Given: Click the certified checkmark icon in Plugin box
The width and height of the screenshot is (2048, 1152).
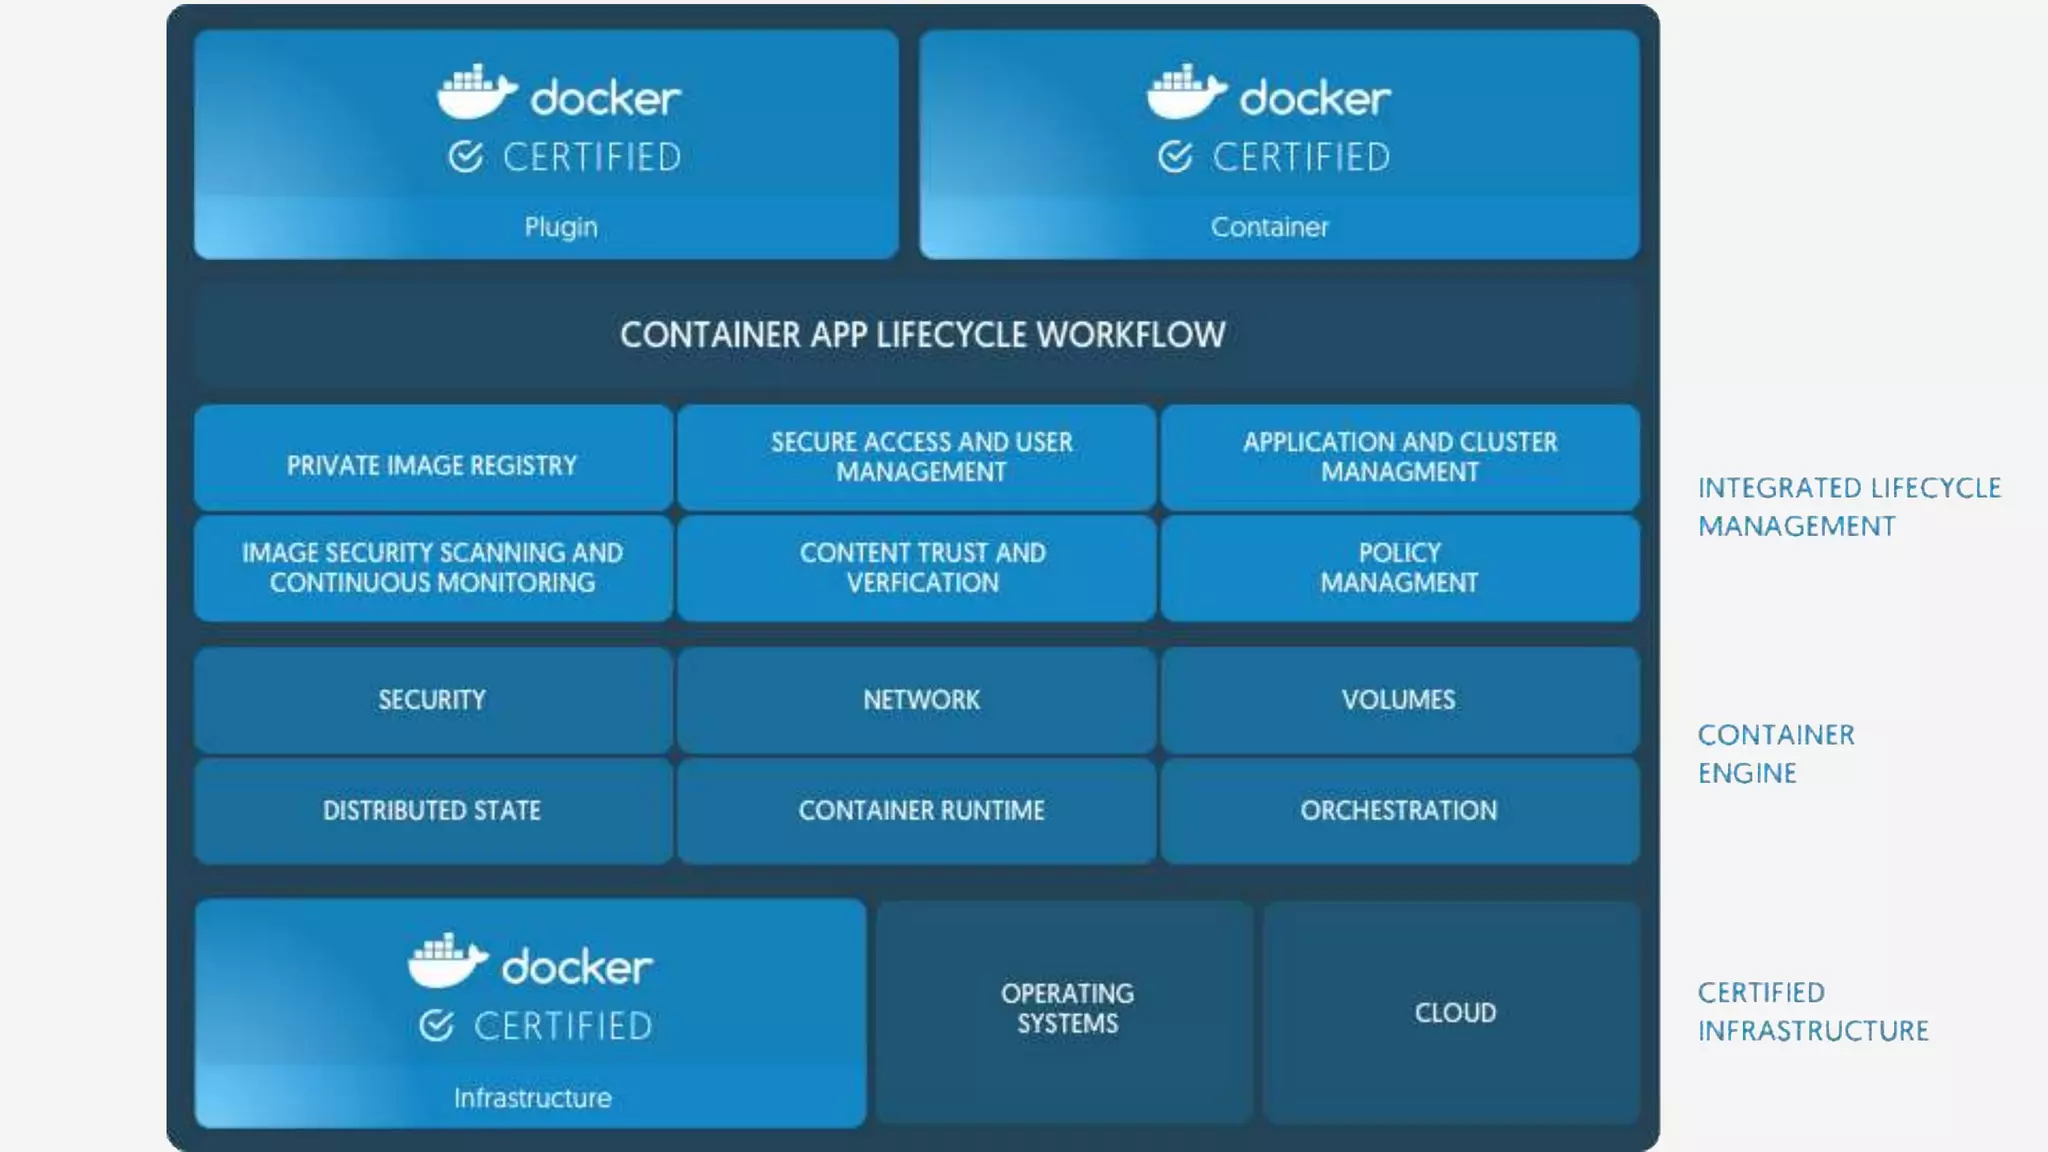Looking at the screenshot, I should 466,157.
